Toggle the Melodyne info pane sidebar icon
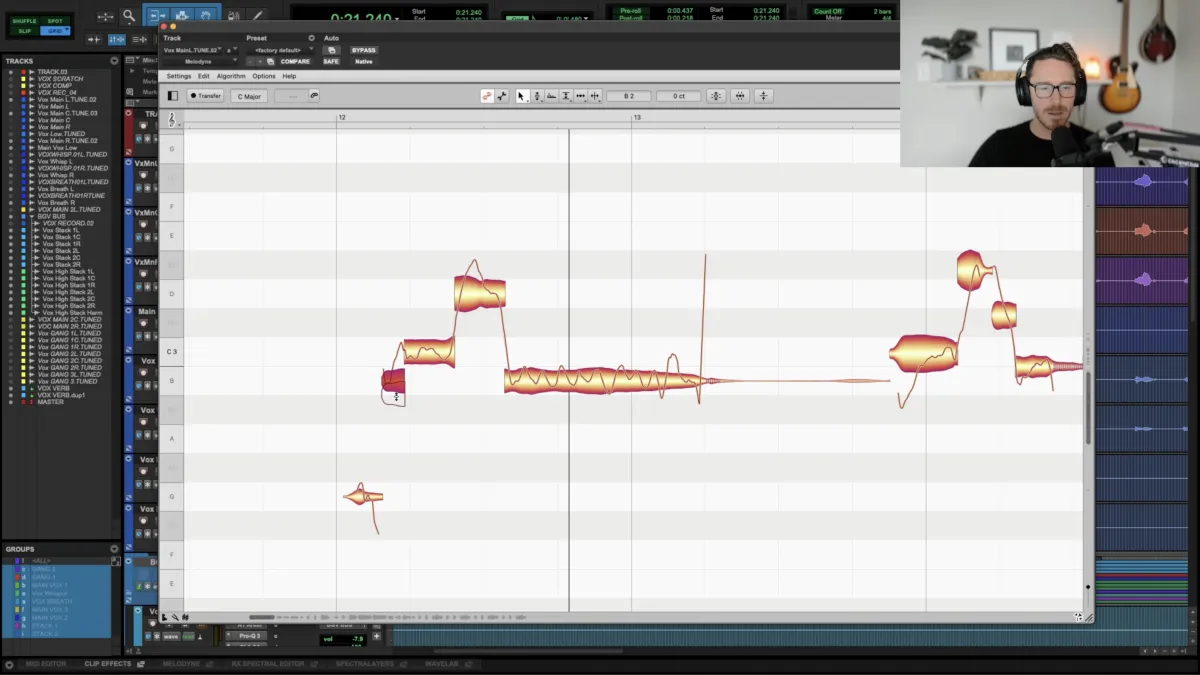 click(x=172, y=96)
